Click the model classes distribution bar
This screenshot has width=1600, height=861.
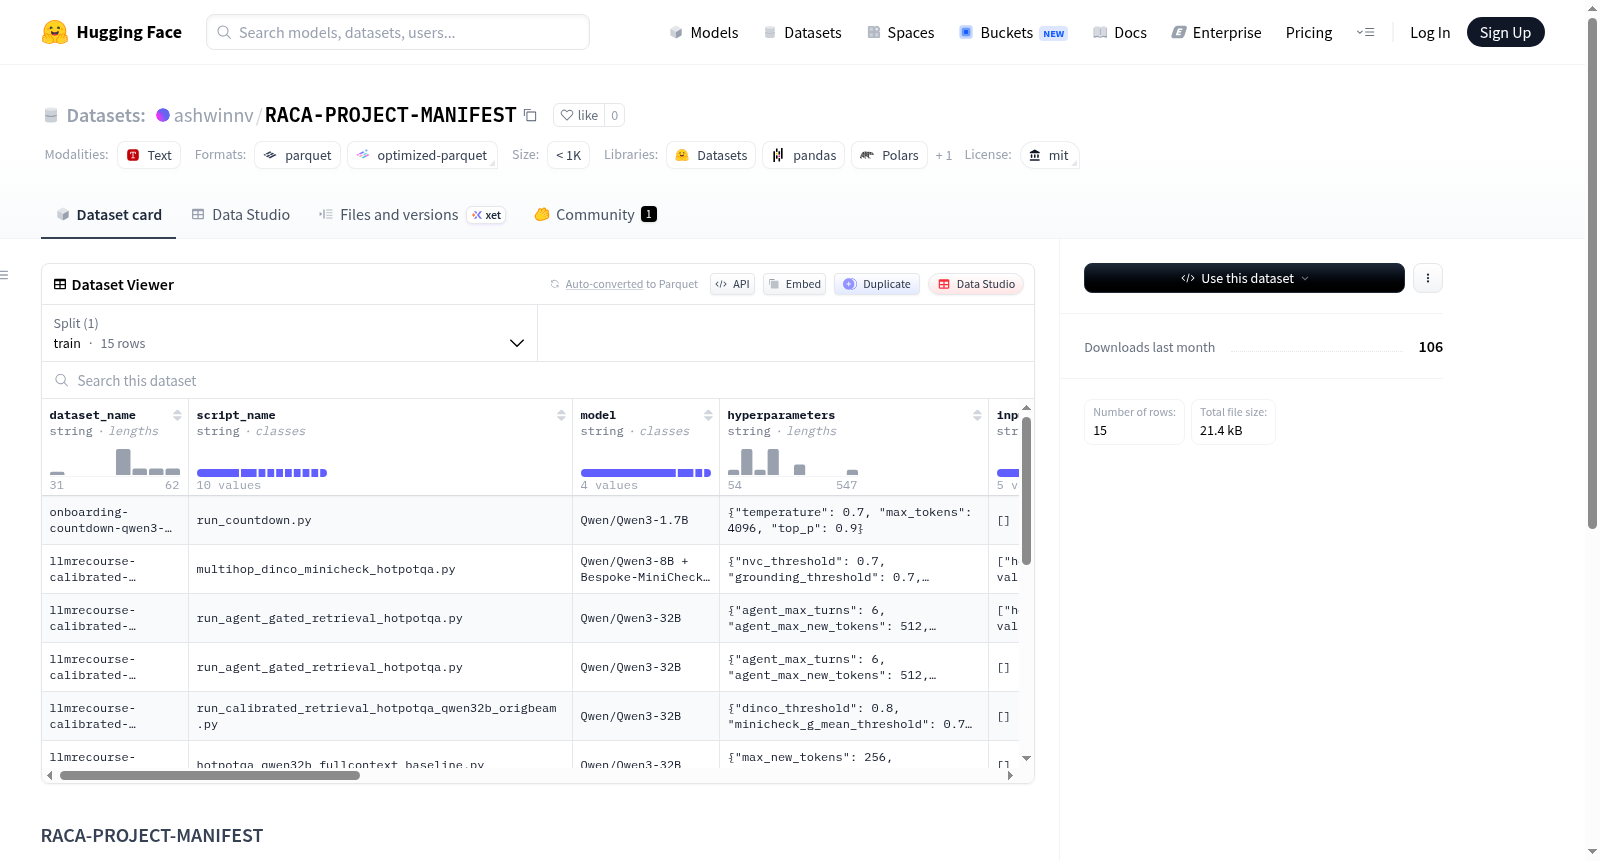pyautogui.click(x=646, y=473)
